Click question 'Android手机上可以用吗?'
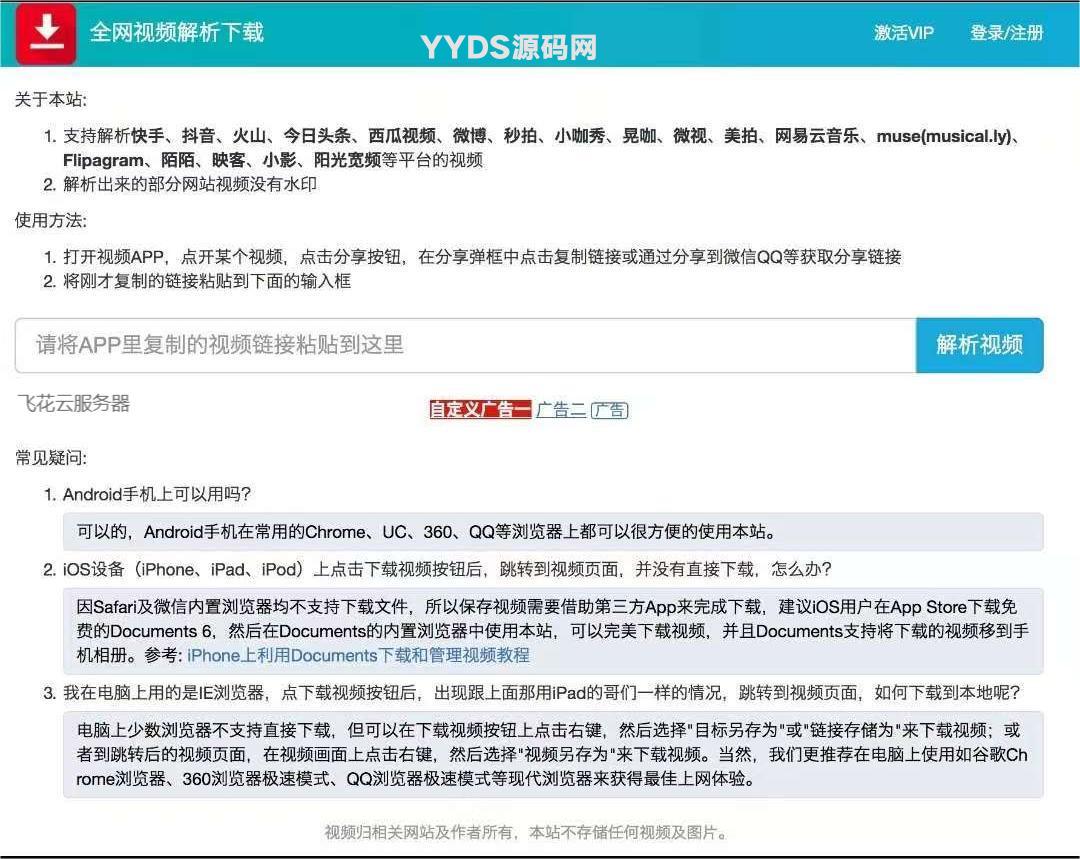 coord(157,495)
